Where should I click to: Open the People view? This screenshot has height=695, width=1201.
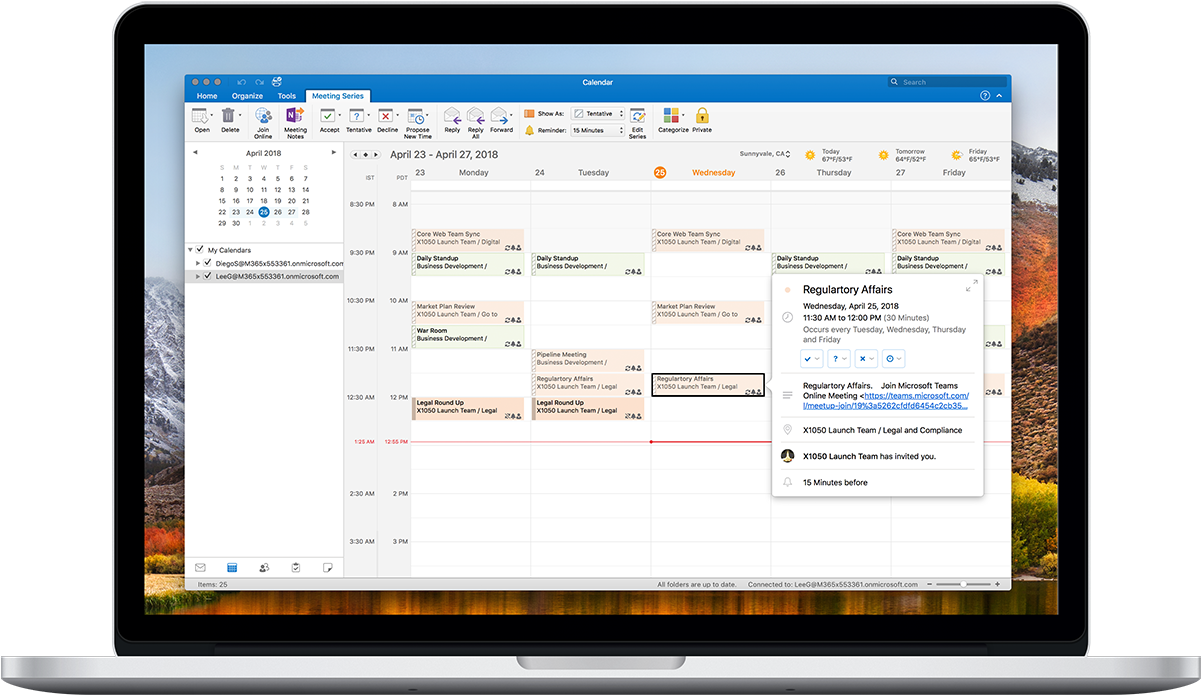point(263,567)
